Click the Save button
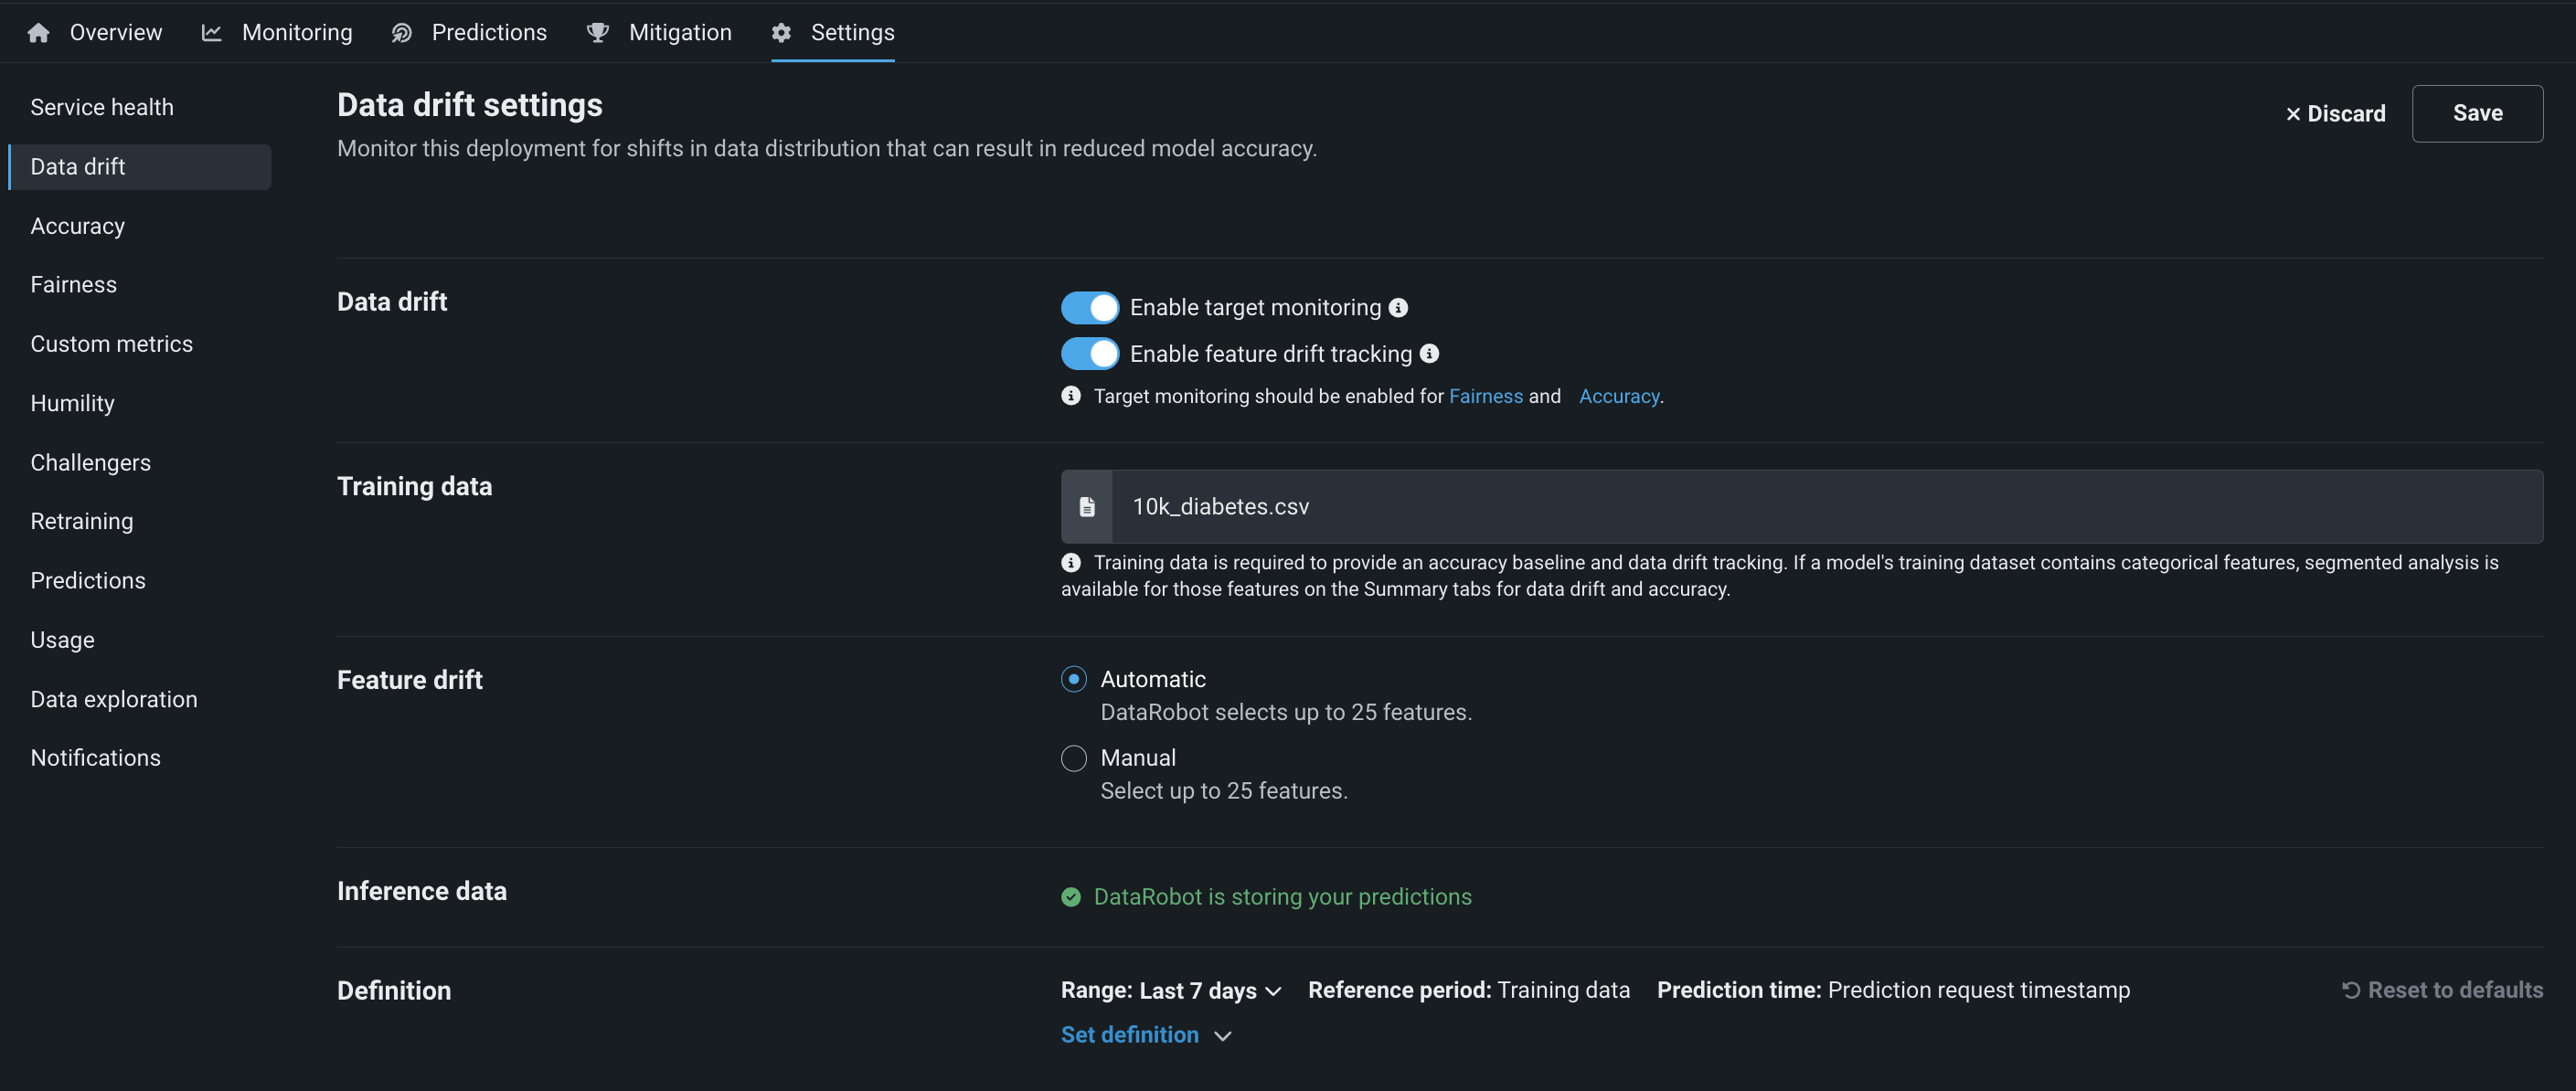The height and width of the screenshot is (1091, 2576). tap(2477, 114)
